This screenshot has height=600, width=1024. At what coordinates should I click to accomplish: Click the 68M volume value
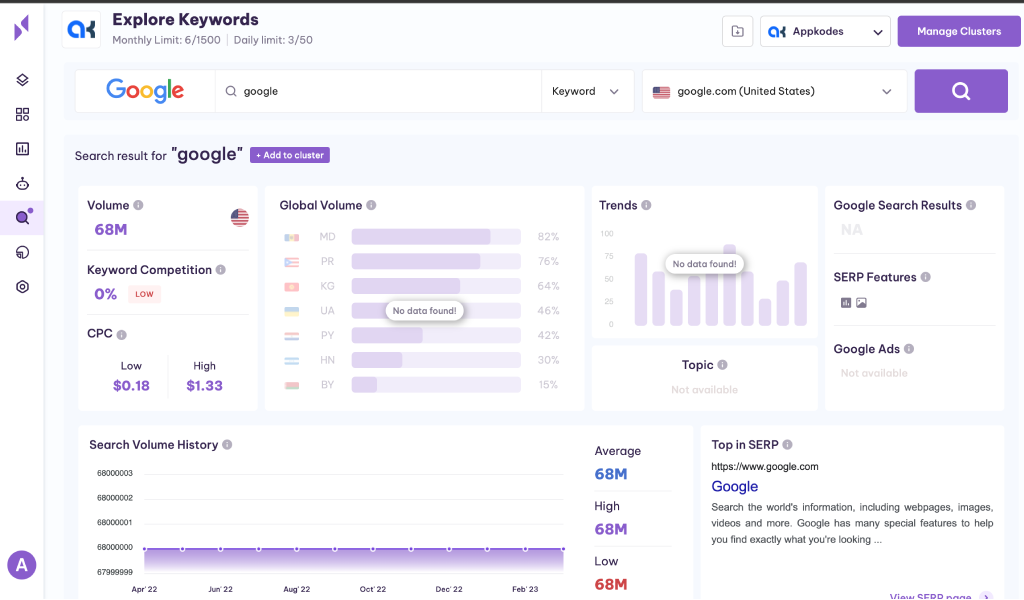click(111, 230)
